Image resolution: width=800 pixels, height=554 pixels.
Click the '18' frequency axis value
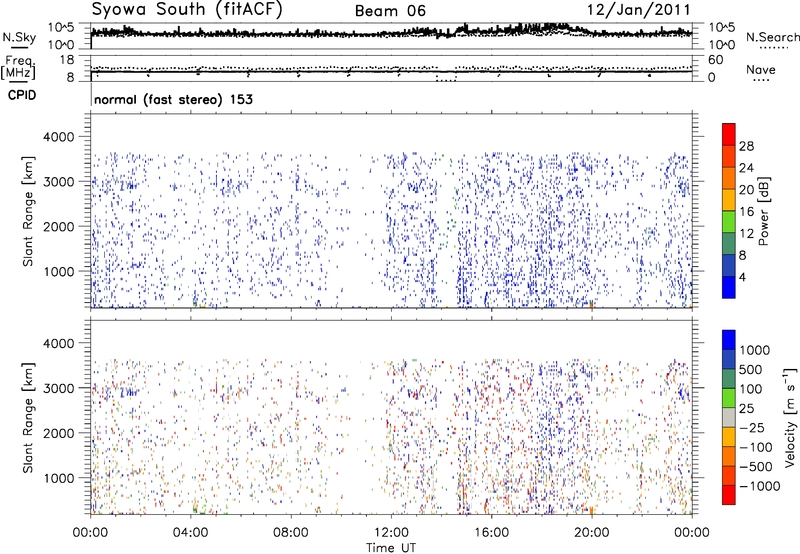67,60
